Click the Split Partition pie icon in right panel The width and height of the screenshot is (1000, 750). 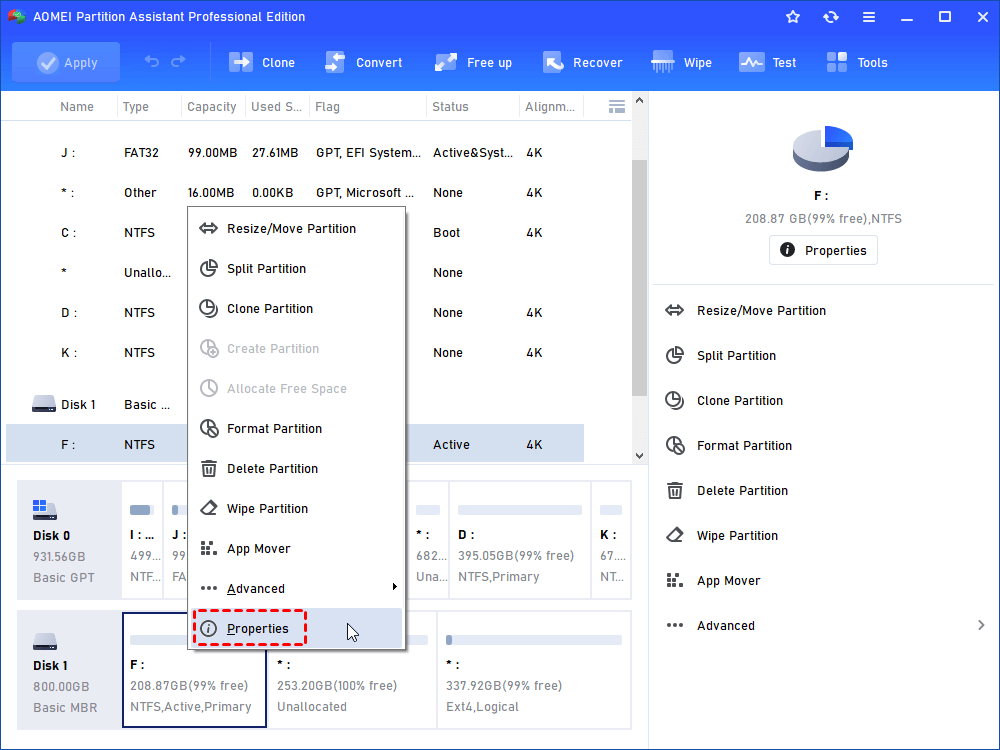pyautogui.click(x=675, y=355)
